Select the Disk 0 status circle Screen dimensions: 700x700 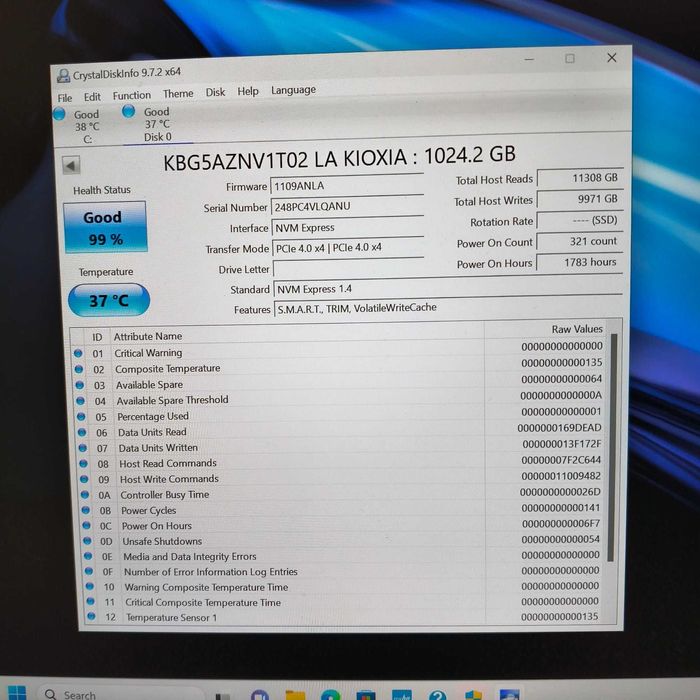pos(129,111)
